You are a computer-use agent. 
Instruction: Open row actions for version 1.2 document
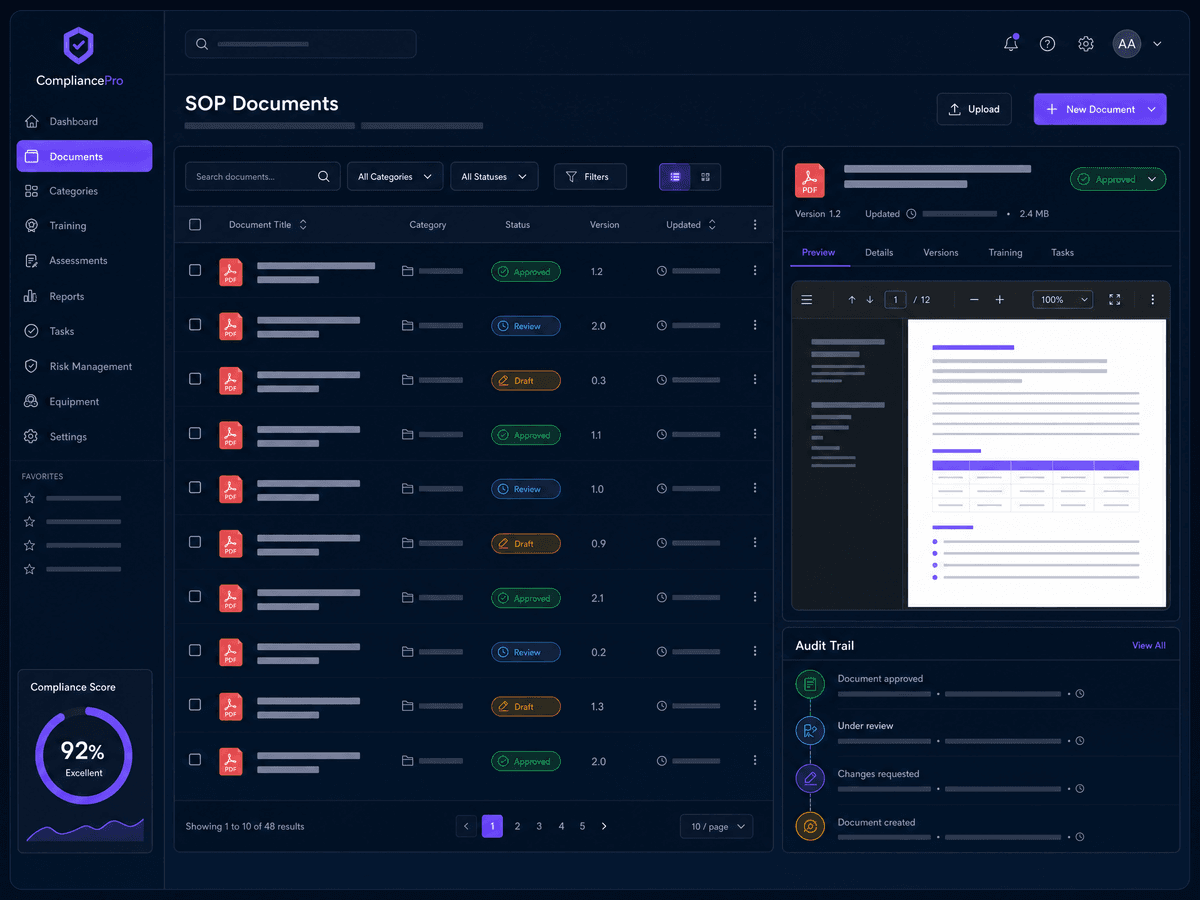755,271
